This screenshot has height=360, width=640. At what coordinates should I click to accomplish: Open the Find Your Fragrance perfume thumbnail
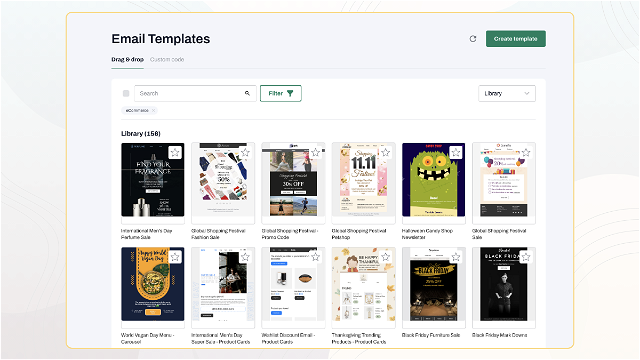153,184
